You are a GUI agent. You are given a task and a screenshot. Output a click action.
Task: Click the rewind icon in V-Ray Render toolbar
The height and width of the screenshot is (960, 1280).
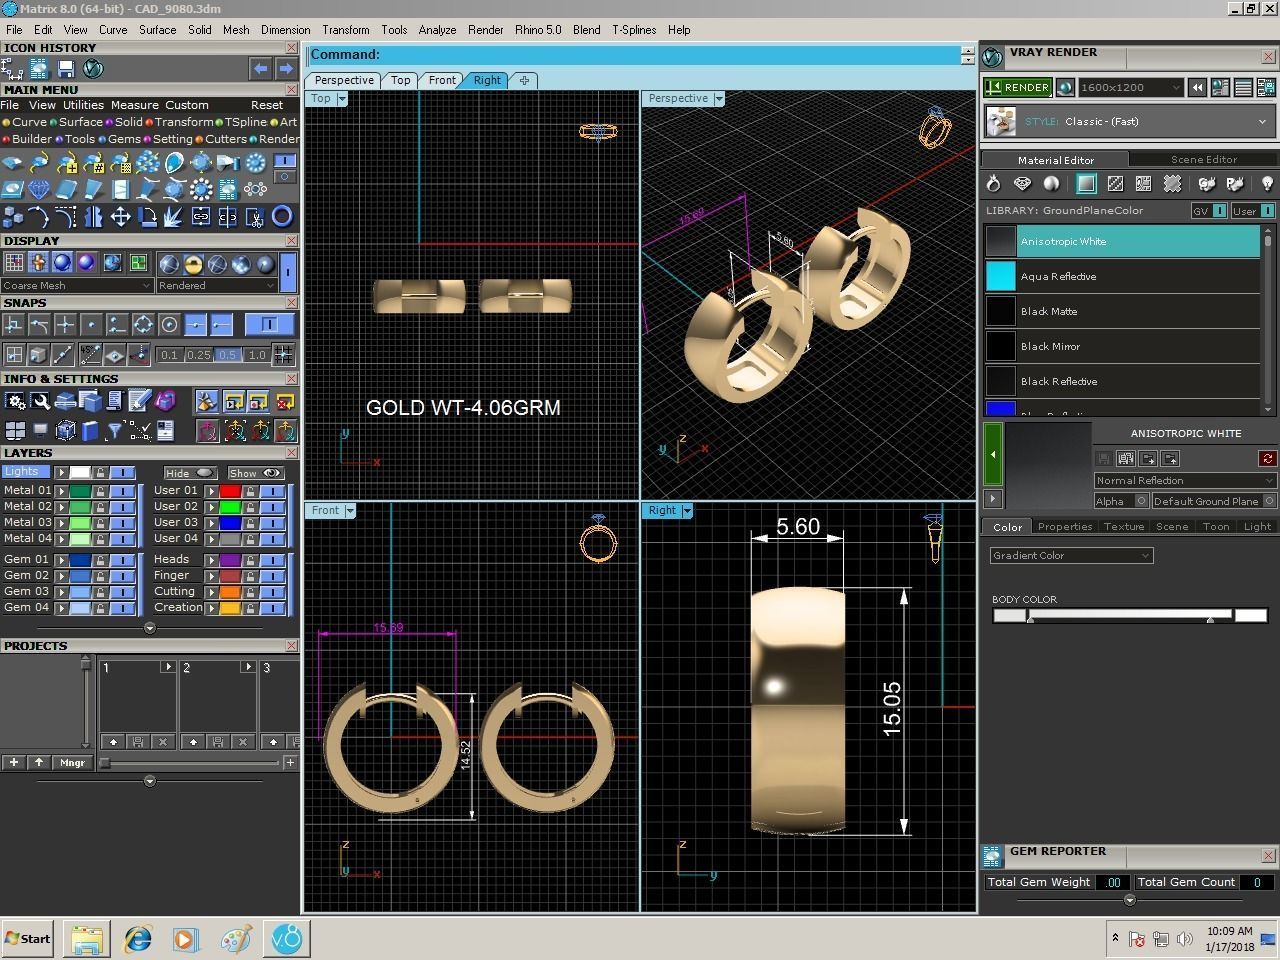pyautogui.click(x=1197, y=88)
